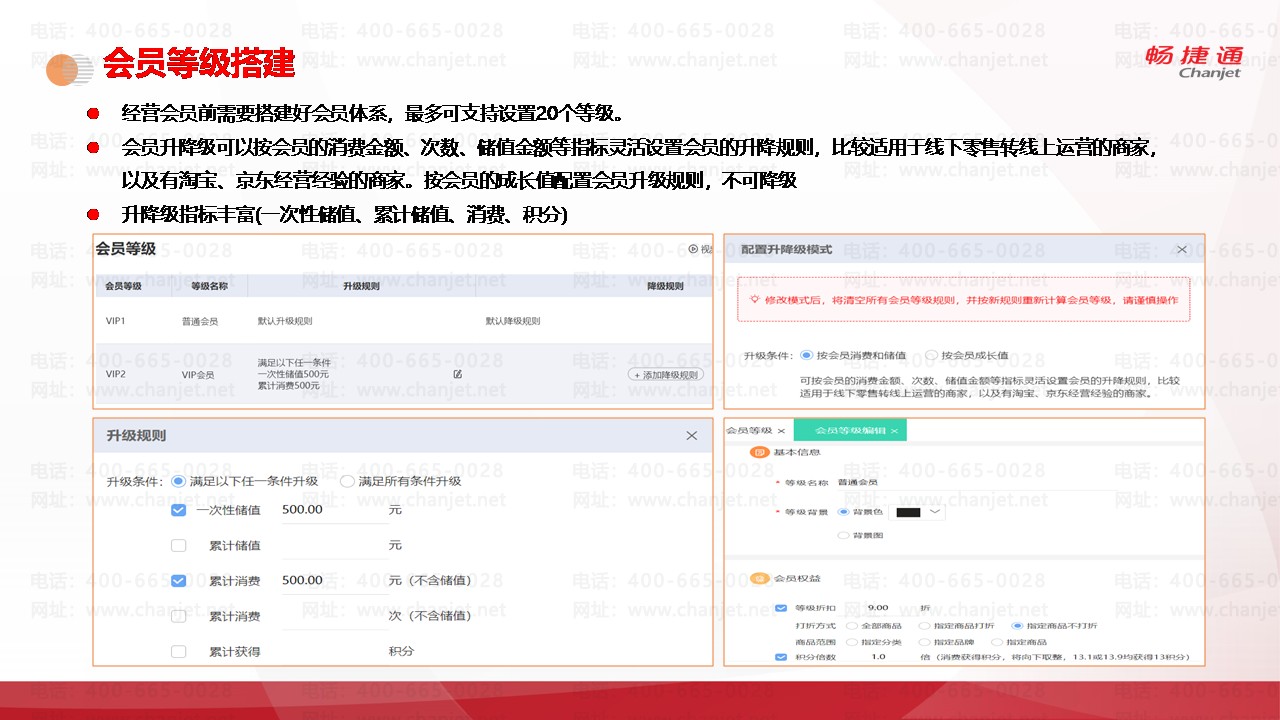Select 按会员成长值 radio option

[931, 355]
